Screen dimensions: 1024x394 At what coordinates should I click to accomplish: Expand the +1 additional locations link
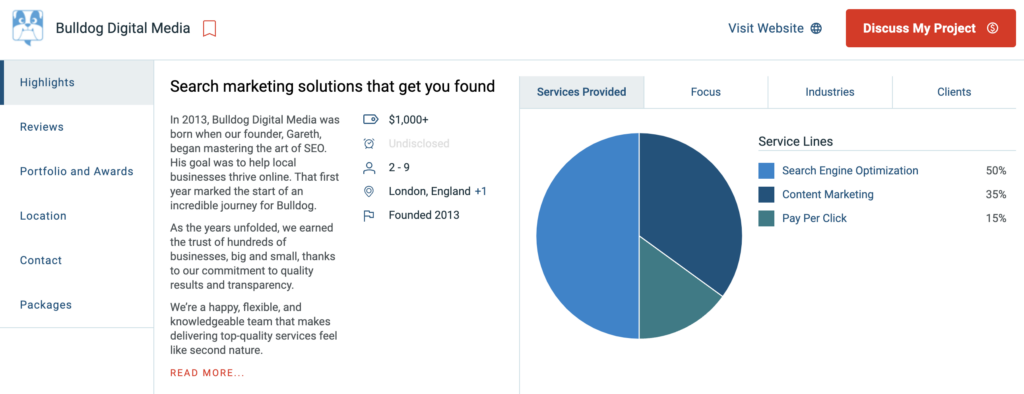coord(480,191)
